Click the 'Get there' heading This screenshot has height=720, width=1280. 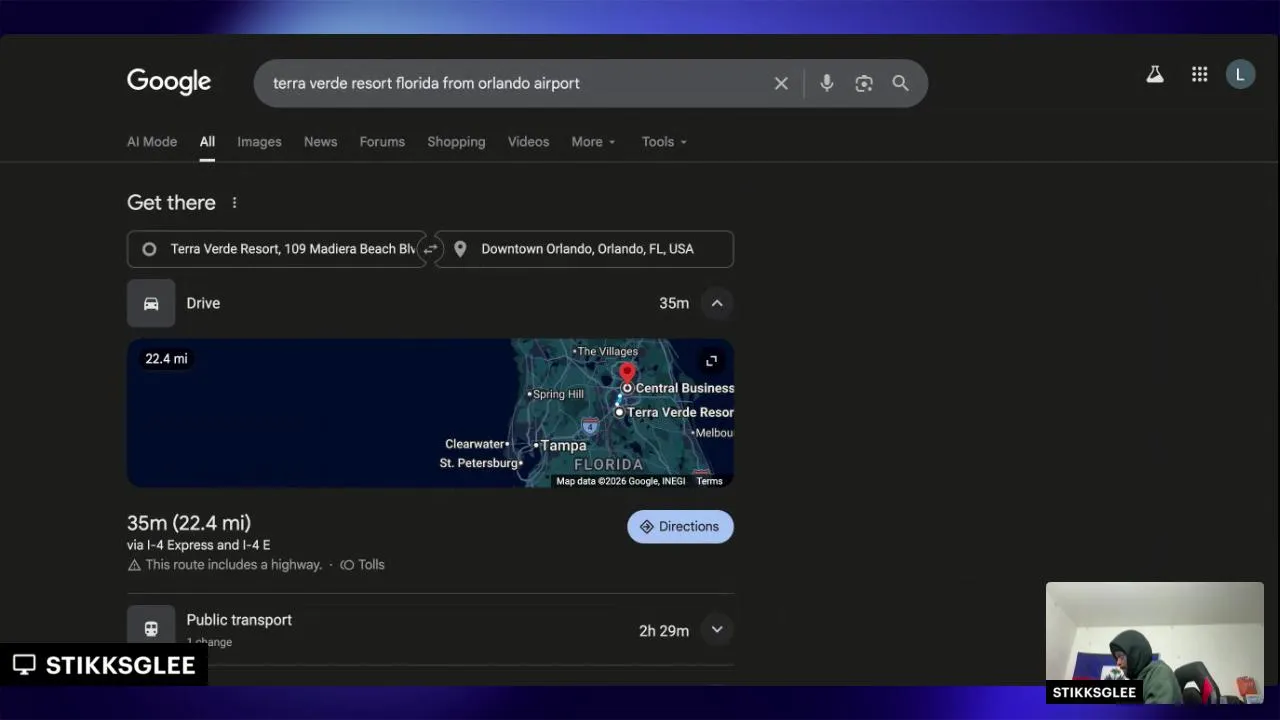tap(171, 202)
